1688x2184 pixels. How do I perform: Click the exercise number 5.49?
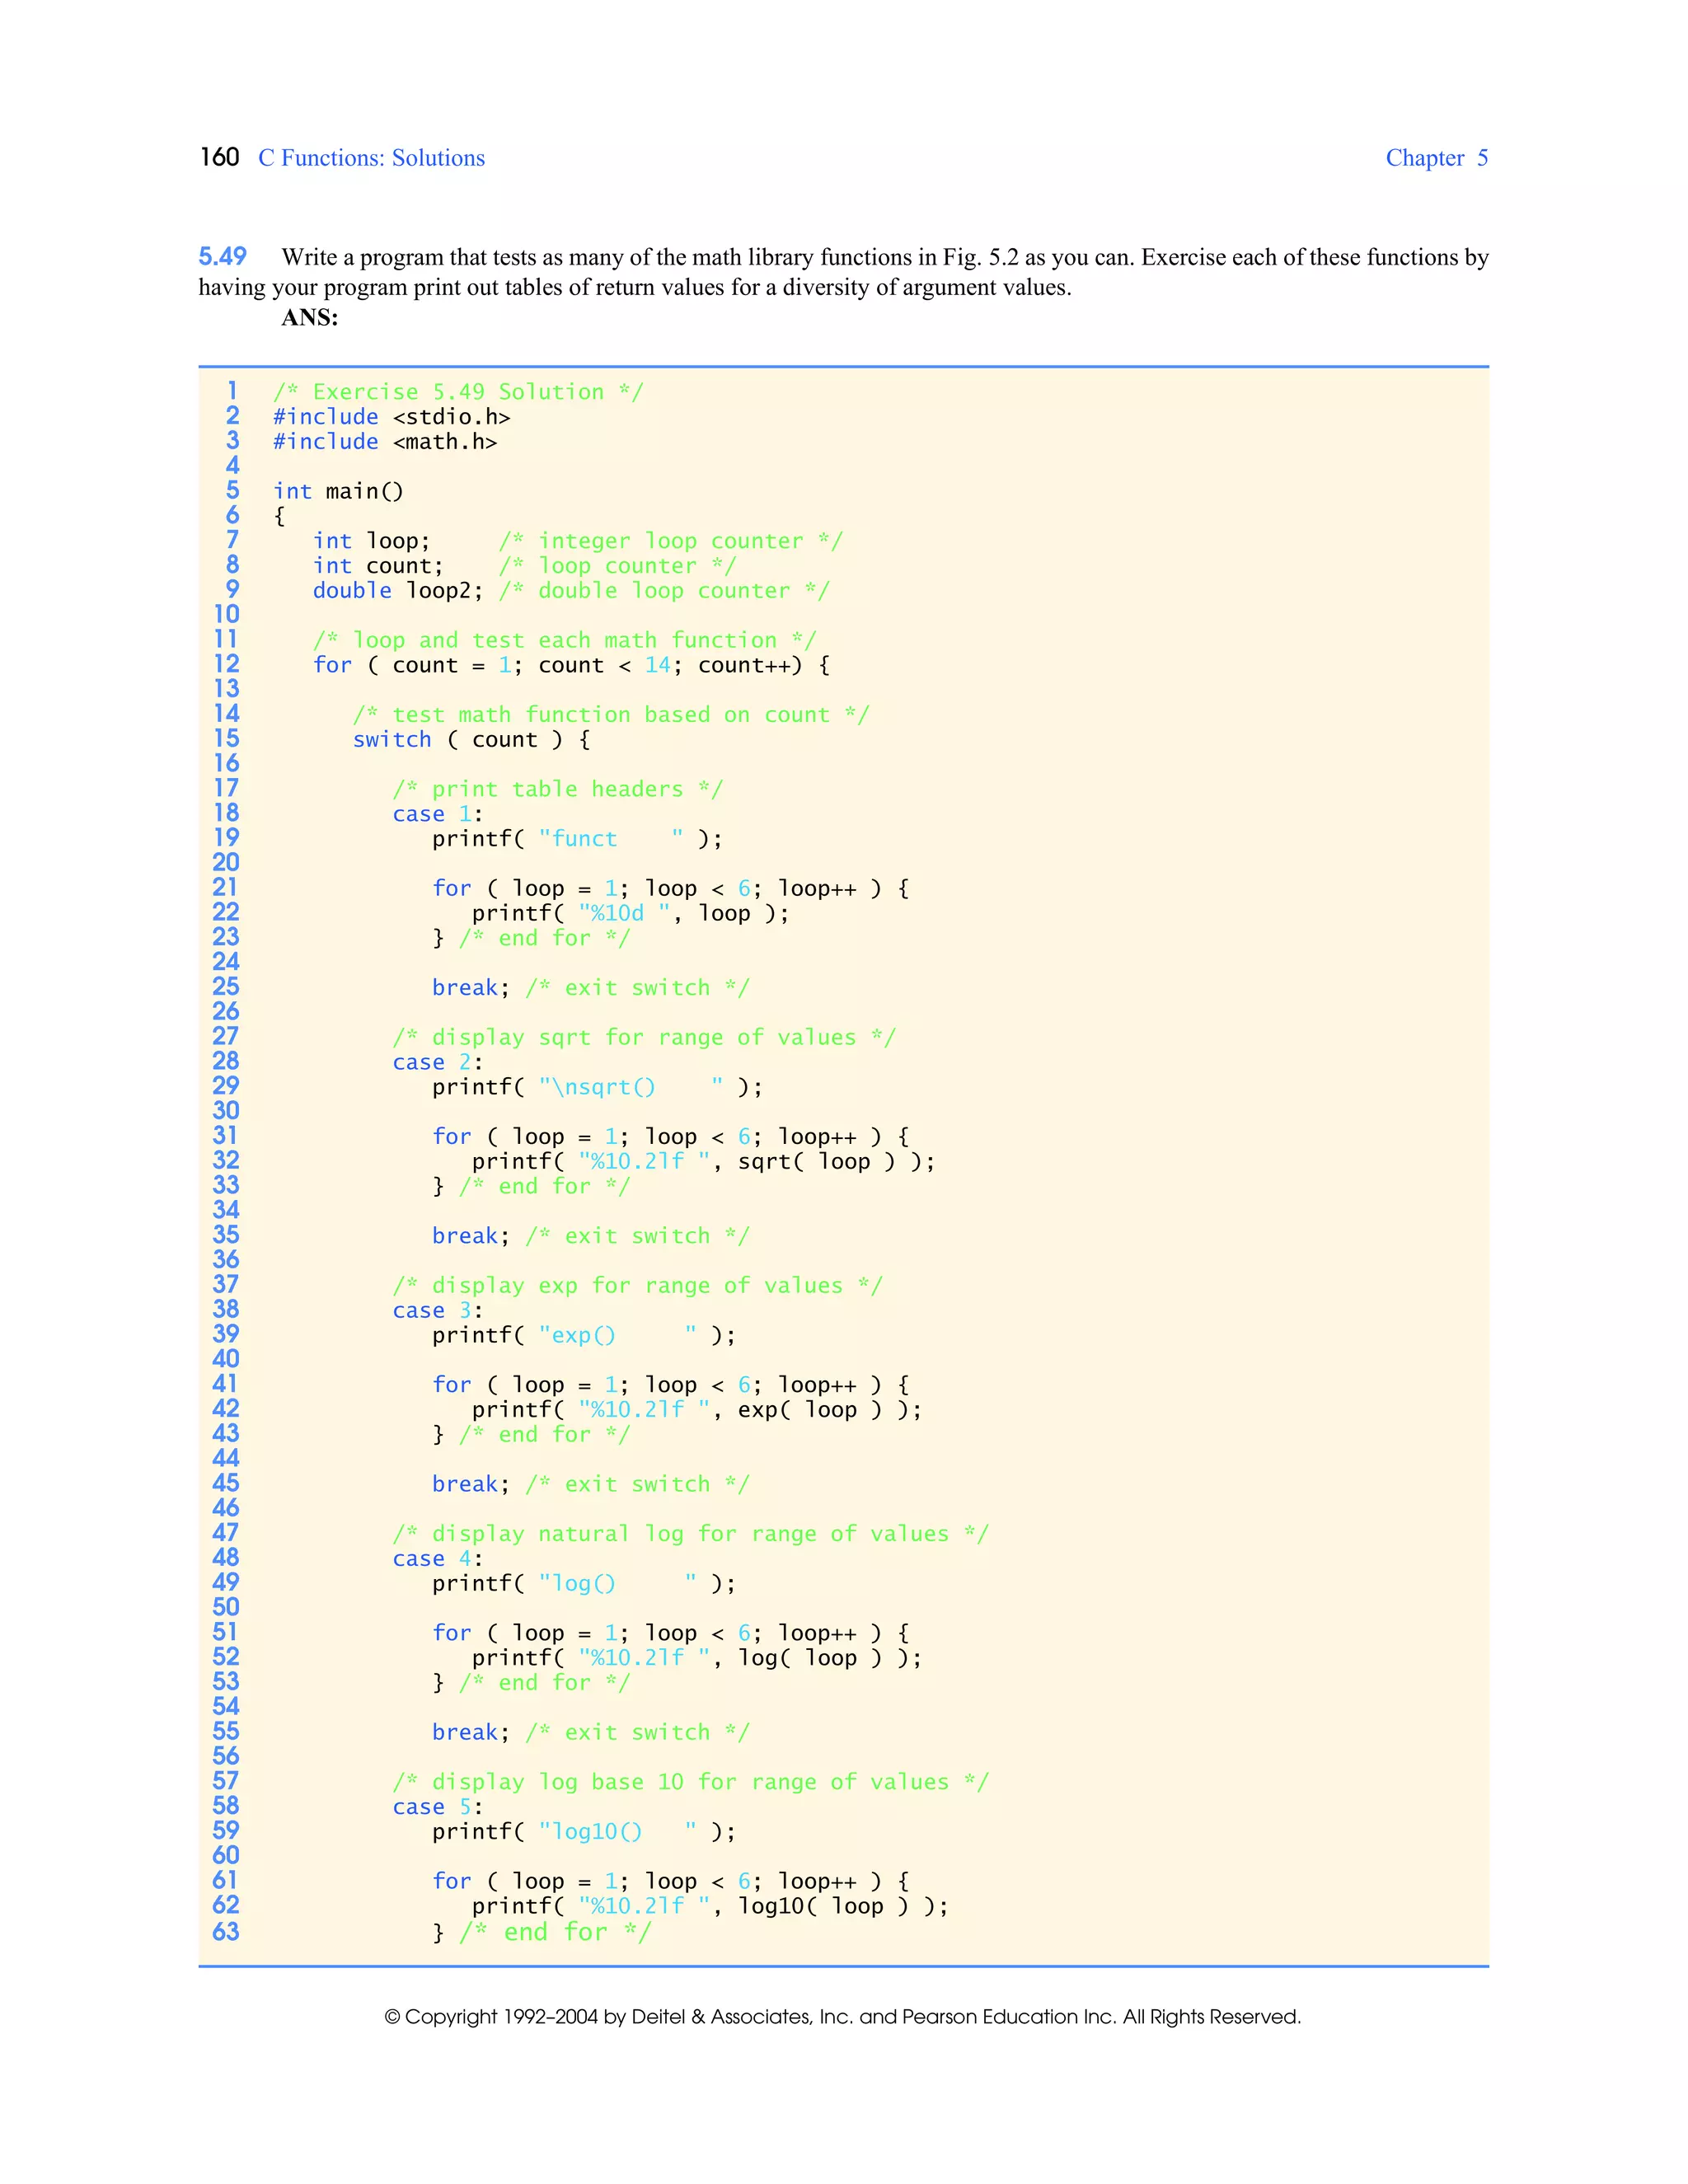[222, 256]
